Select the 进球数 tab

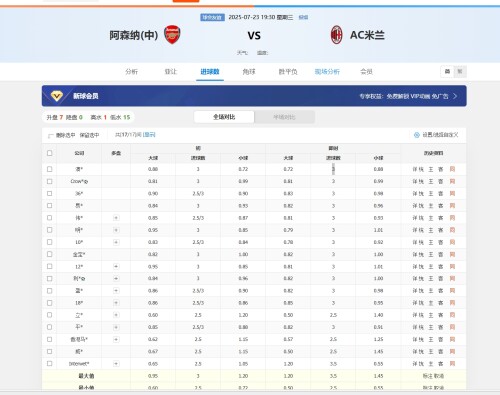210,71
